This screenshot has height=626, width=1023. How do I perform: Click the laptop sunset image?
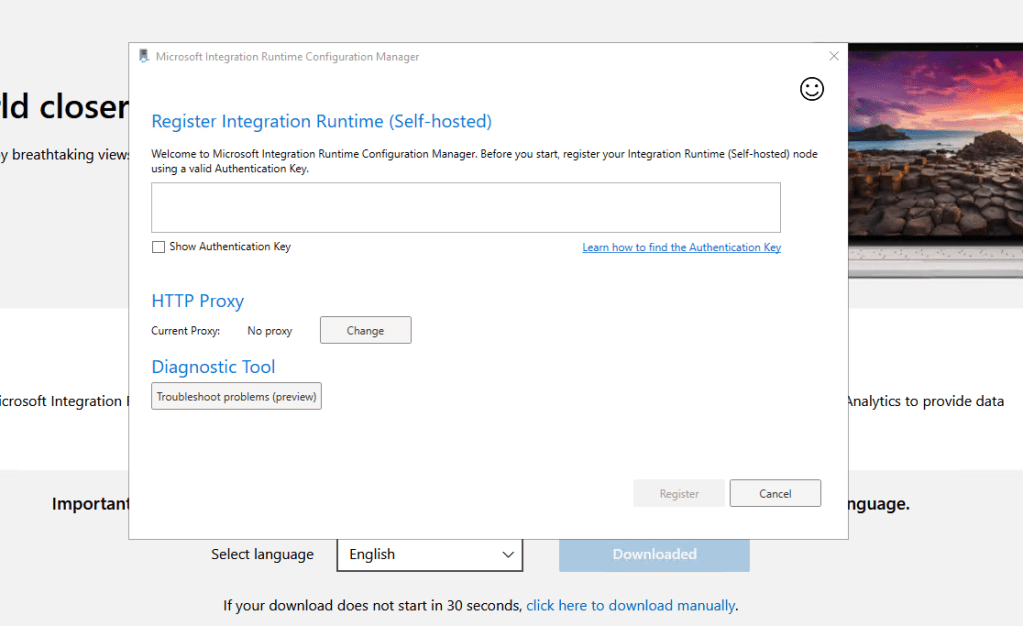point(935,150)
